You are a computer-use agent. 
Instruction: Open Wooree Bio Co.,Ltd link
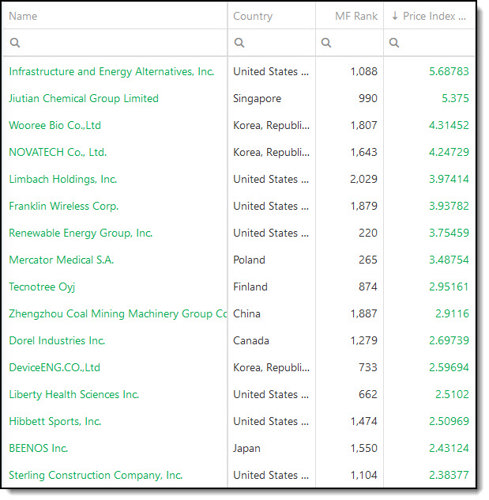click(55, 125)
